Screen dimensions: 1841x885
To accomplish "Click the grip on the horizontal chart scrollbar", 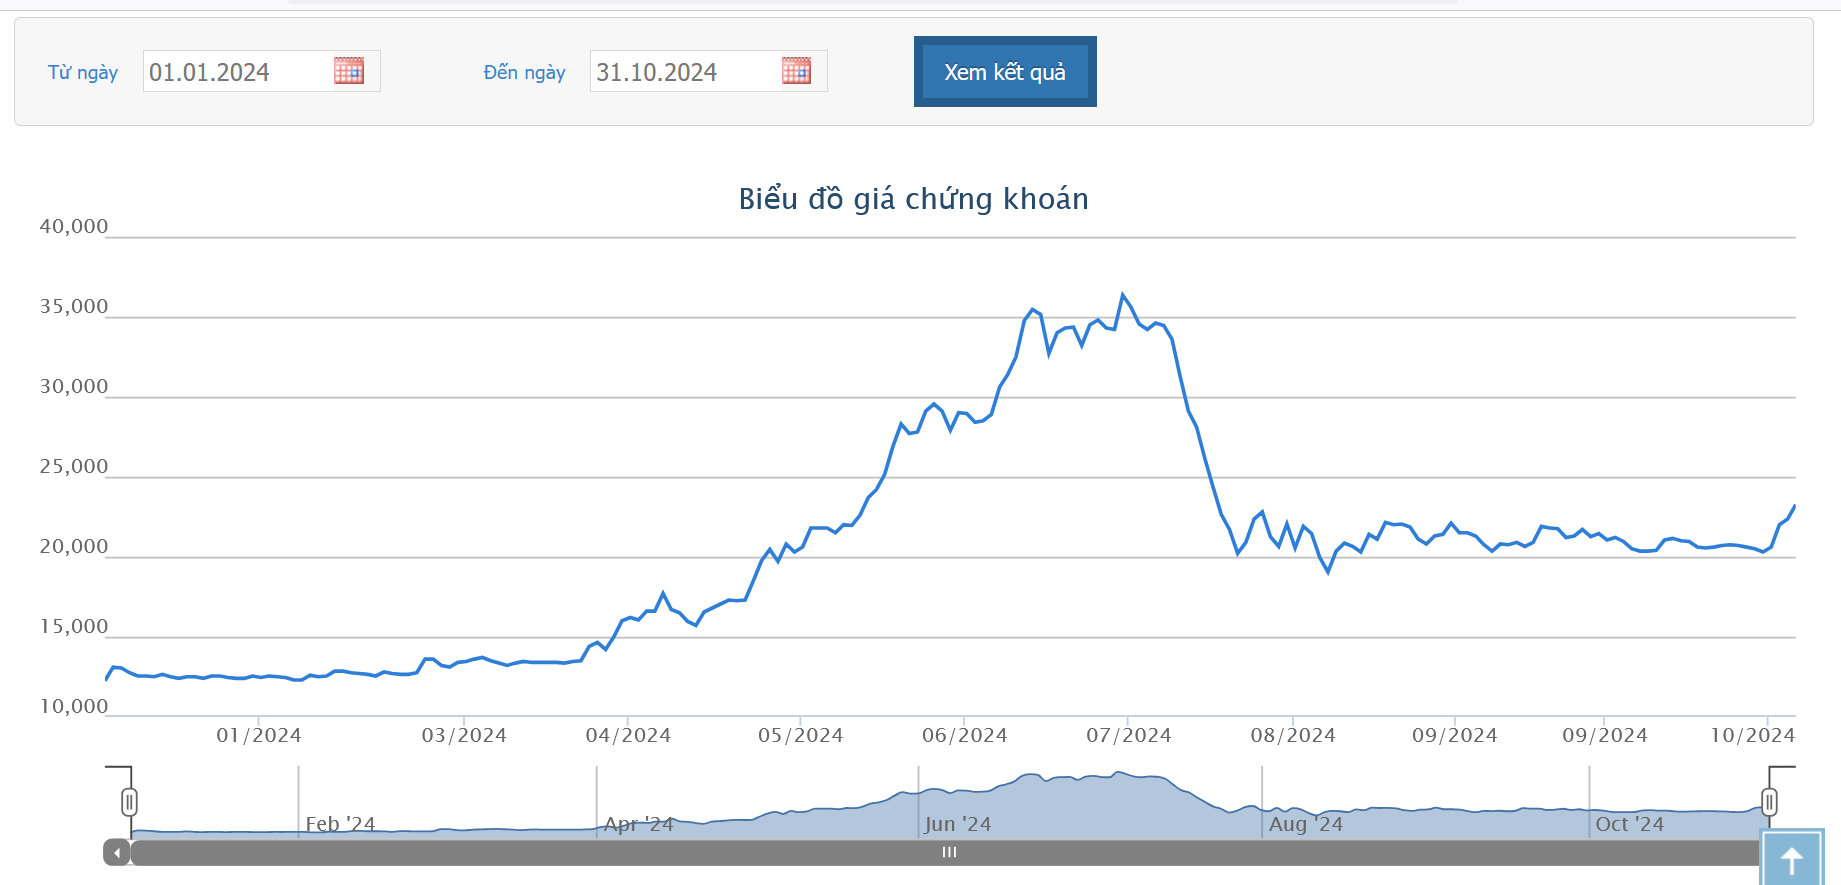I will pos(949,853).
